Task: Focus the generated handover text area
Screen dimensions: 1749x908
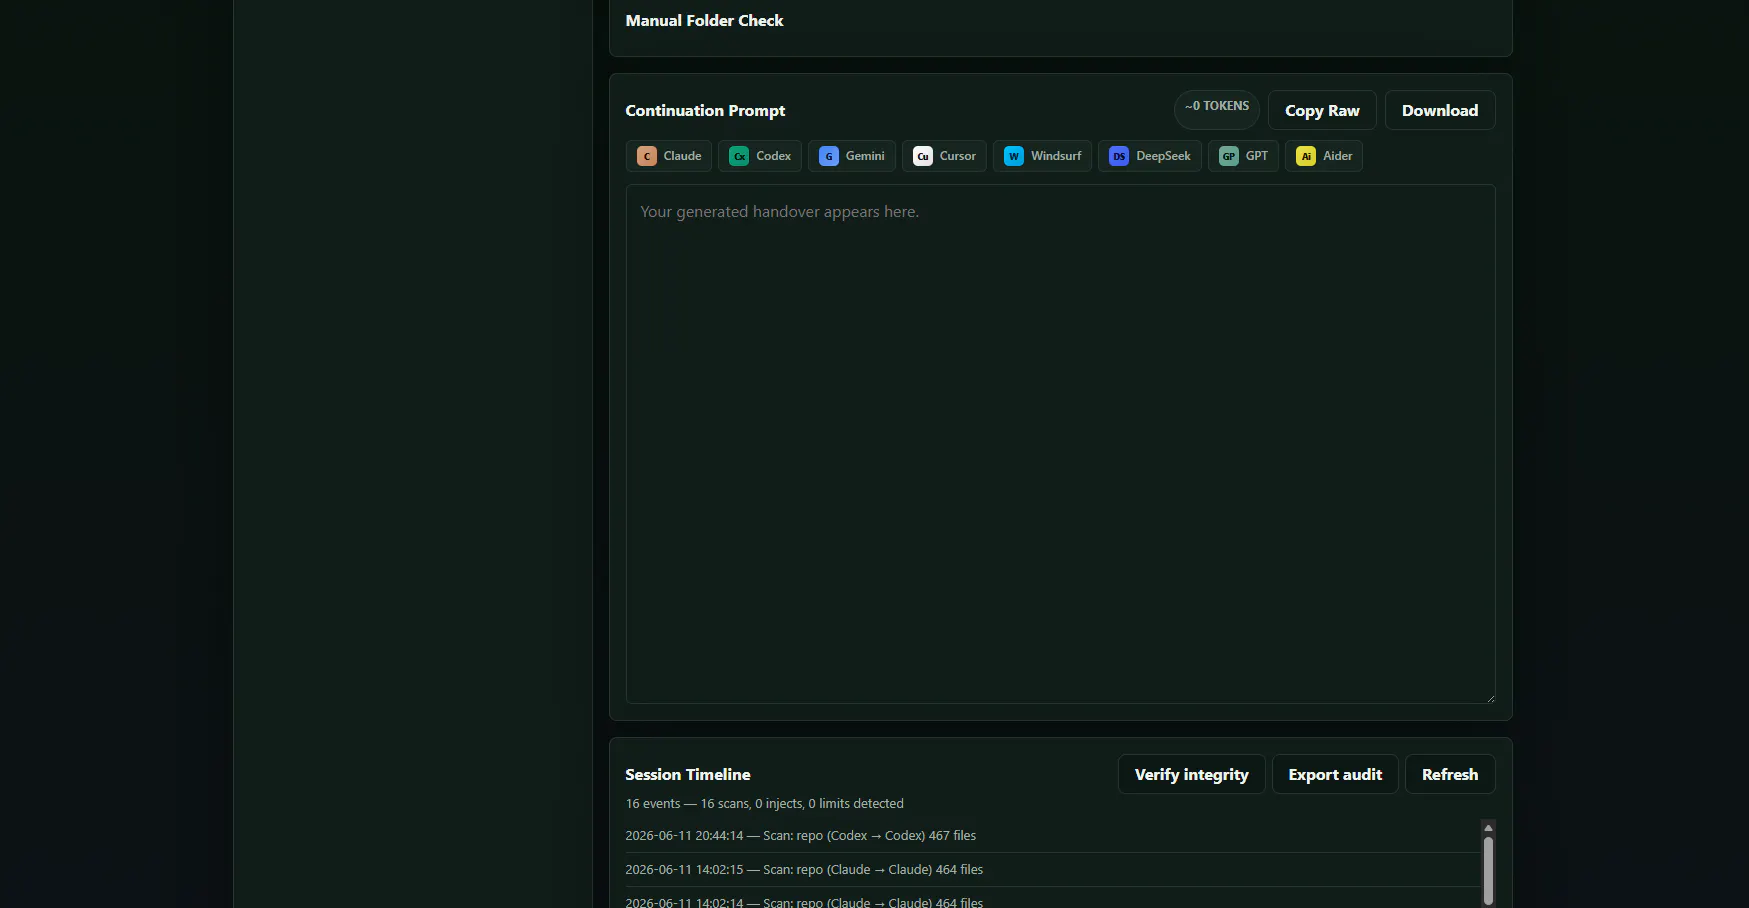Action: [x=1060, y=444]
